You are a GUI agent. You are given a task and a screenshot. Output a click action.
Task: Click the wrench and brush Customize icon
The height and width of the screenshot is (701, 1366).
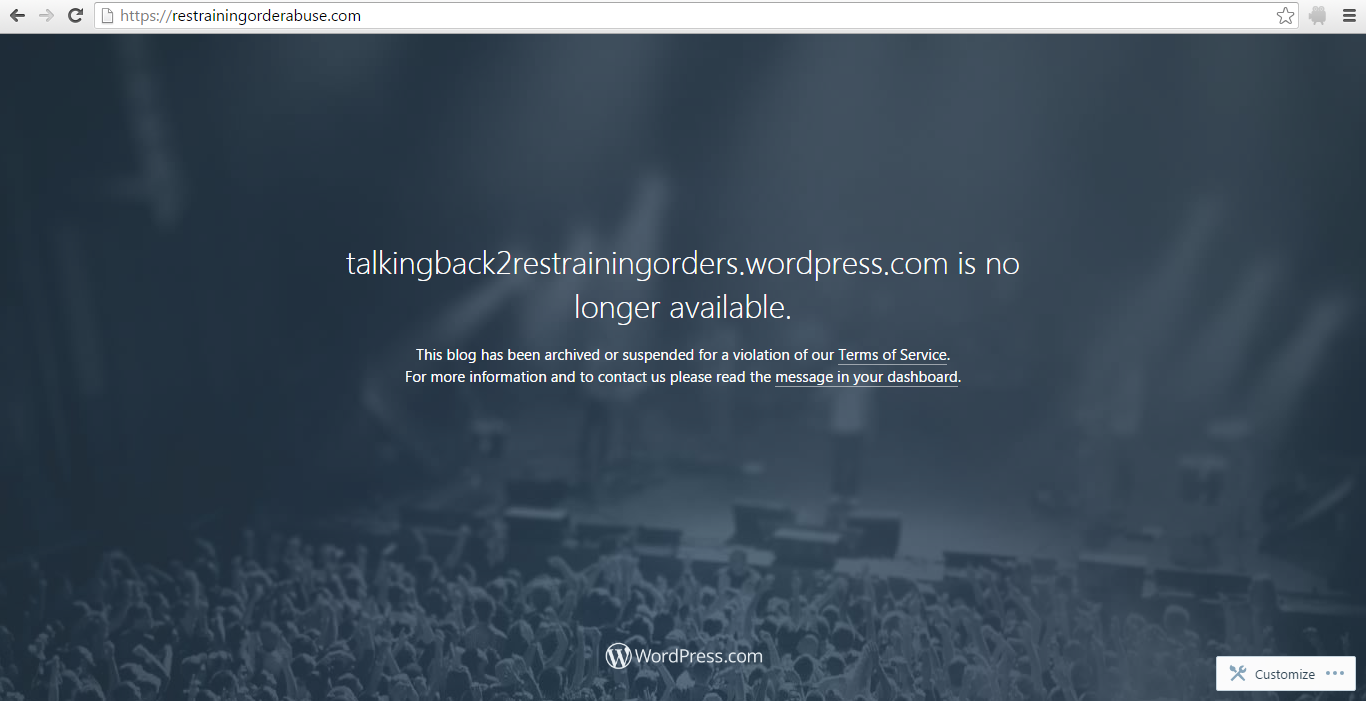coord(1238,673)
